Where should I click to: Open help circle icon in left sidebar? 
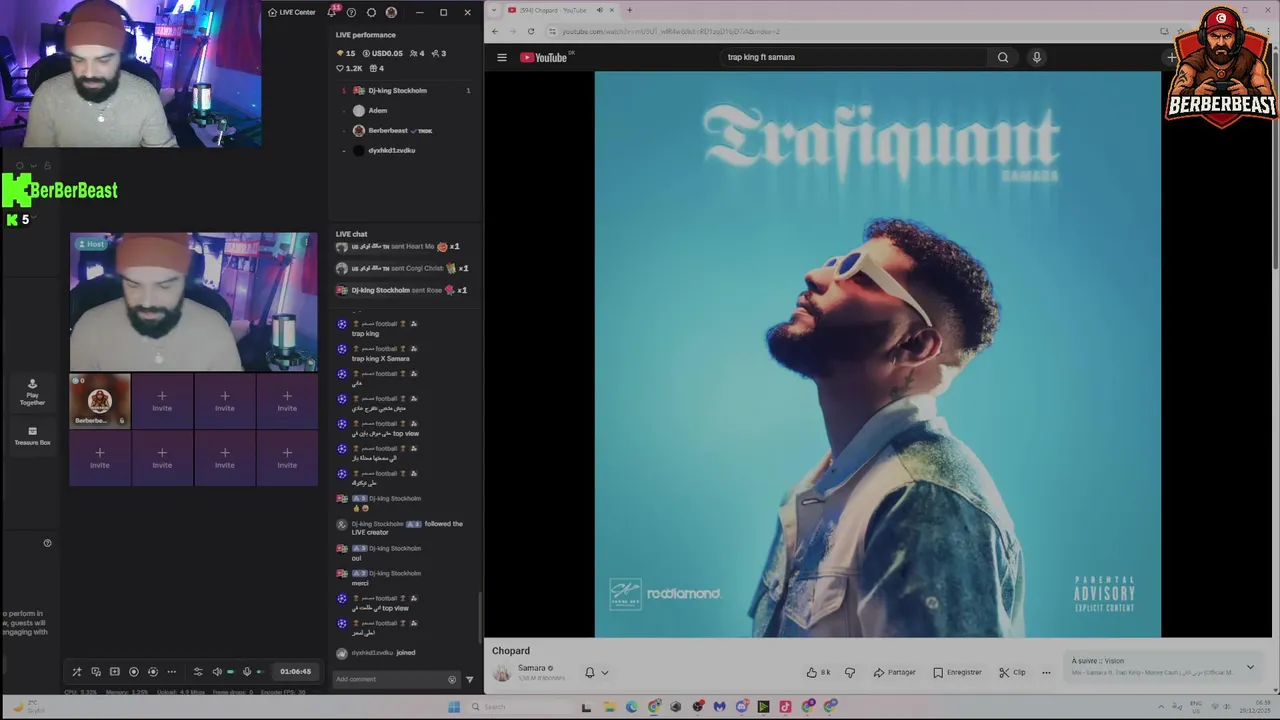pyautogui.click(x=47, y=543)
